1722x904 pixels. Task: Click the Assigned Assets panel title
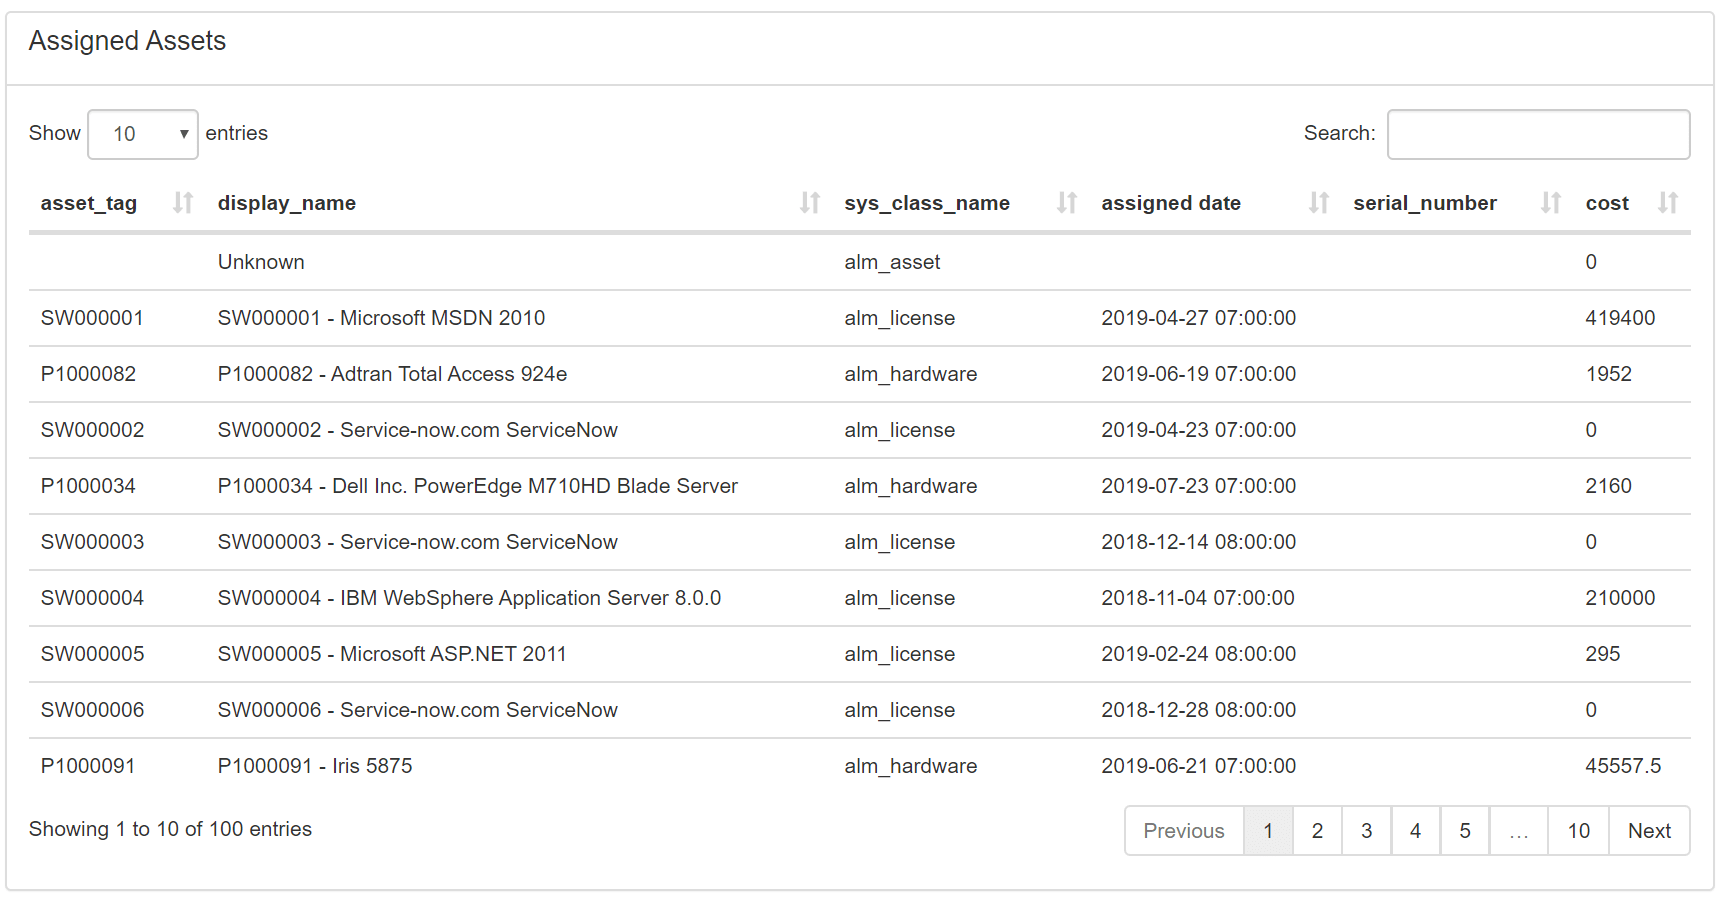tap(127, 41)
